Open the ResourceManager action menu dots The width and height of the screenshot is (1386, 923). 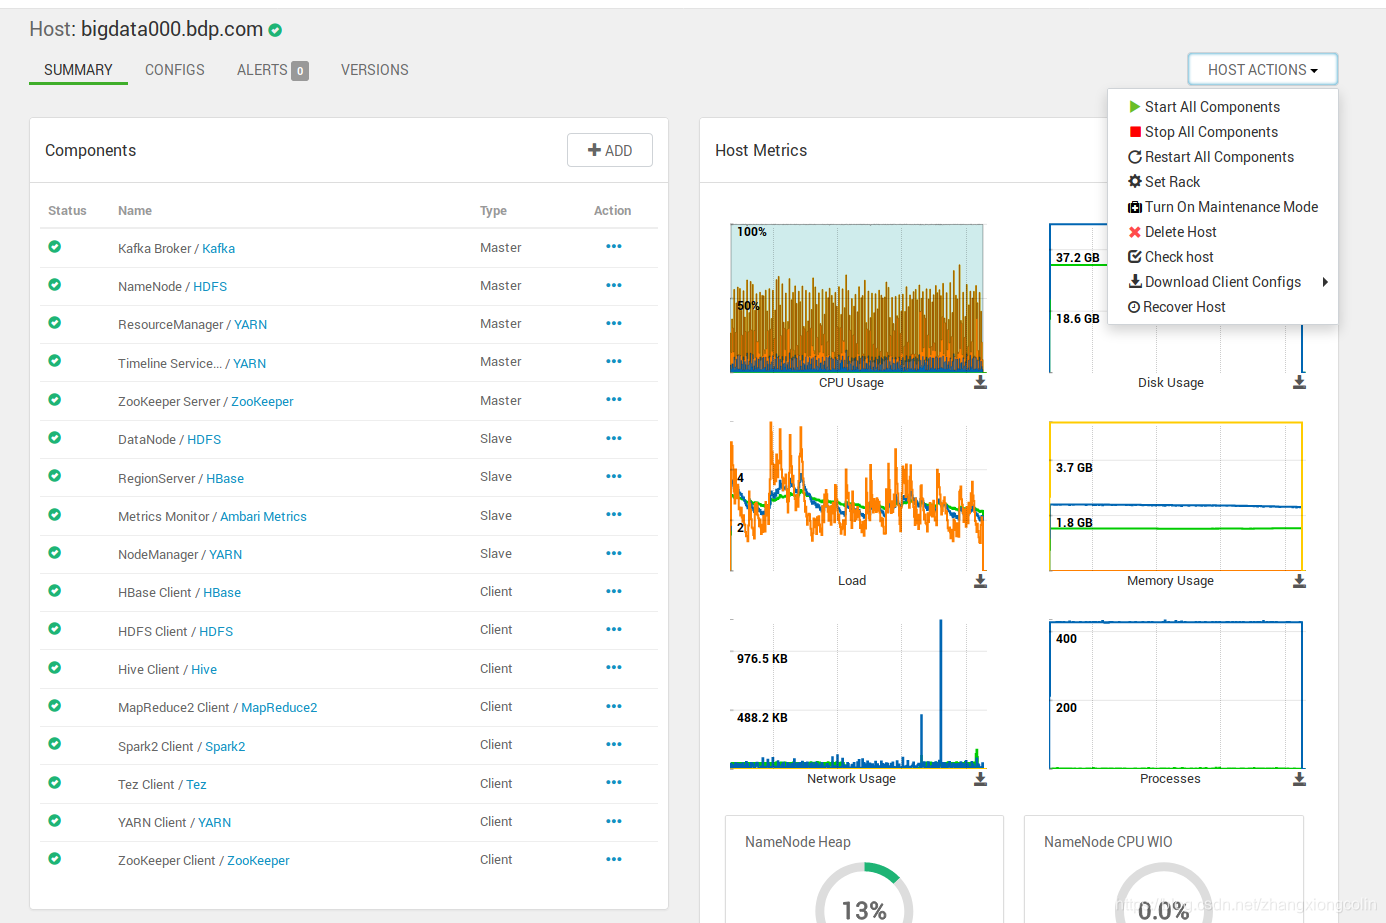point(614,323)
